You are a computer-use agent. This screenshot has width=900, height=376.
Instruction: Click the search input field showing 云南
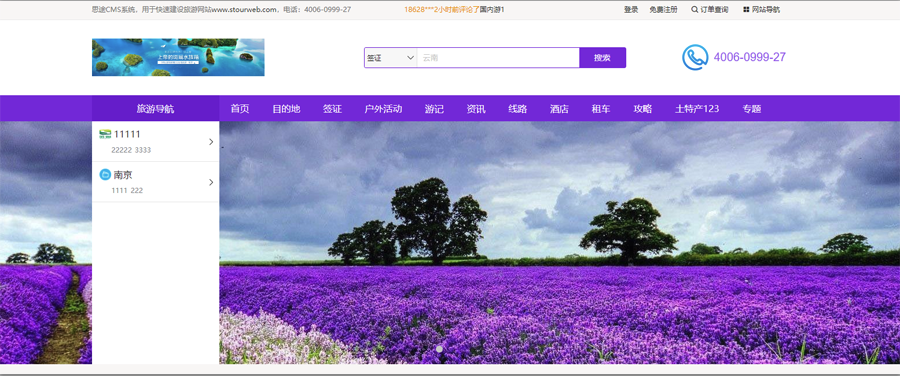(x=498, y=58)
